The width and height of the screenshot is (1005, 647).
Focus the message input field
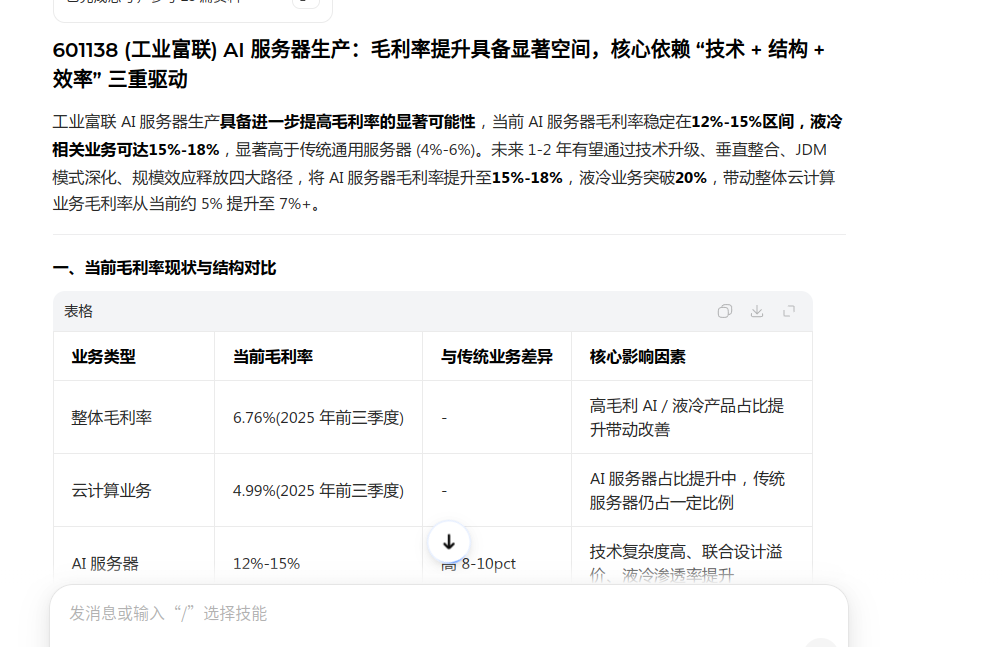point(449,614)
